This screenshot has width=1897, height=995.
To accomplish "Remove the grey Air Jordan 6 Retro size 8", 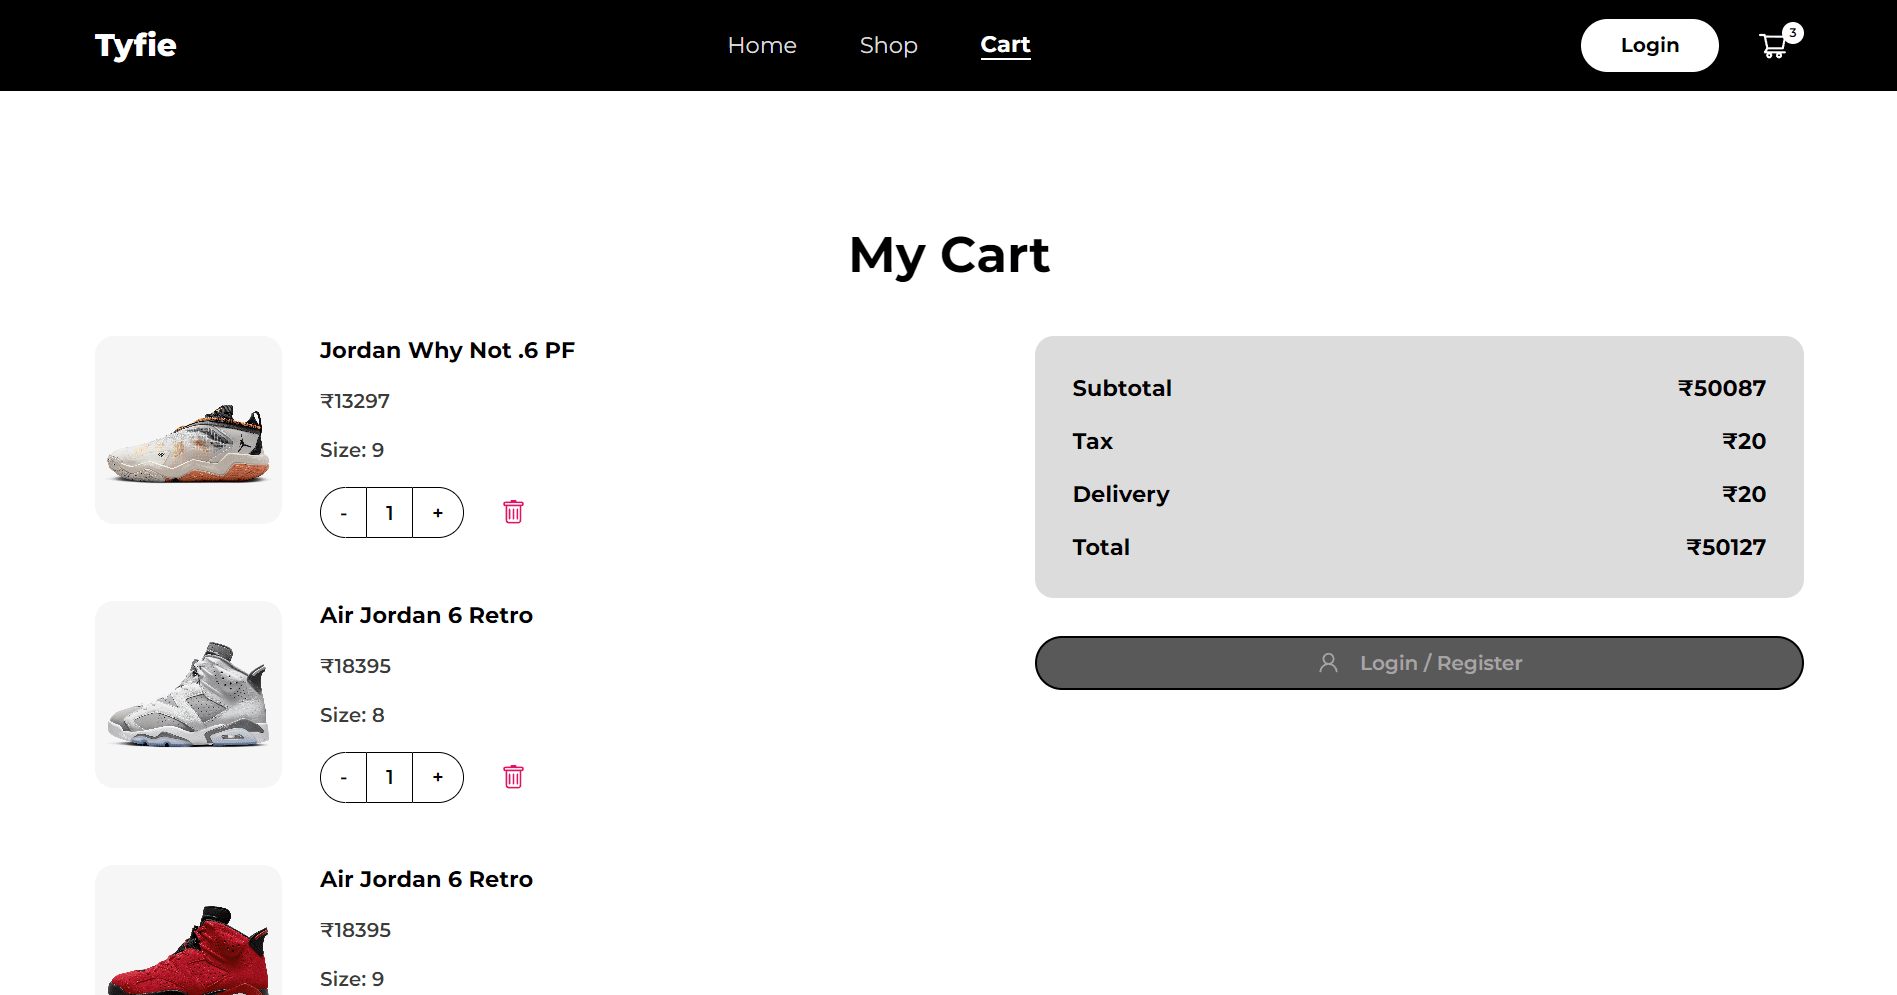I will click(x=513, y=777).
